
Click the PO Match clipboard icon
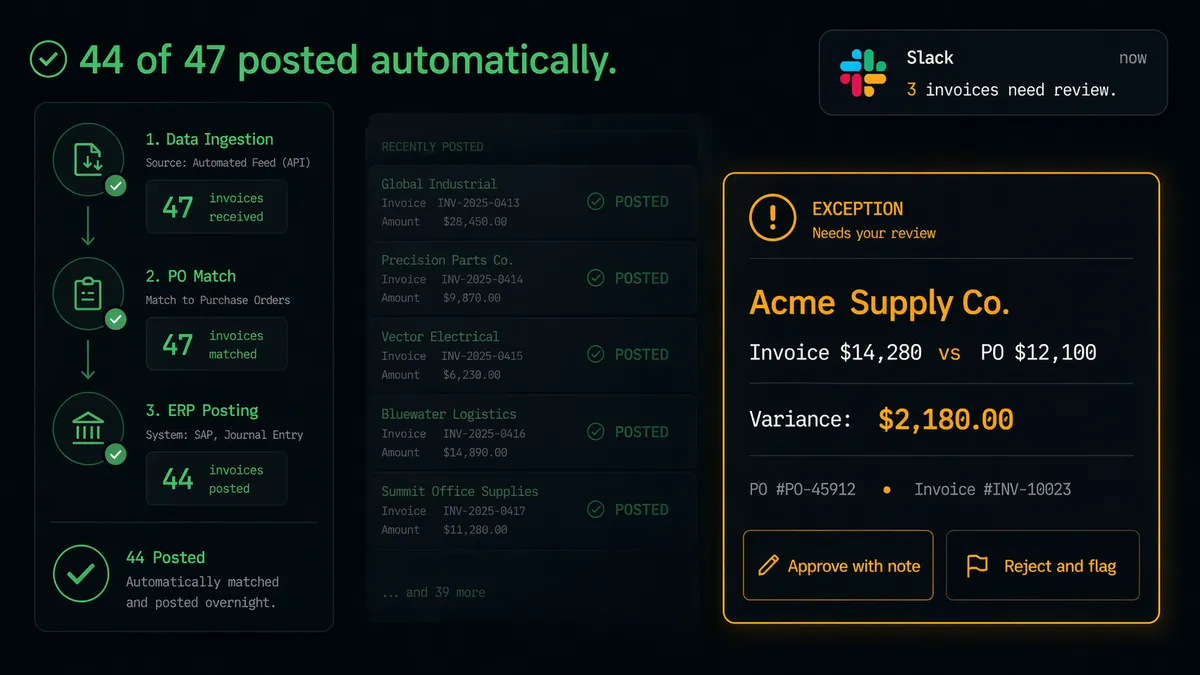point(88,293)
